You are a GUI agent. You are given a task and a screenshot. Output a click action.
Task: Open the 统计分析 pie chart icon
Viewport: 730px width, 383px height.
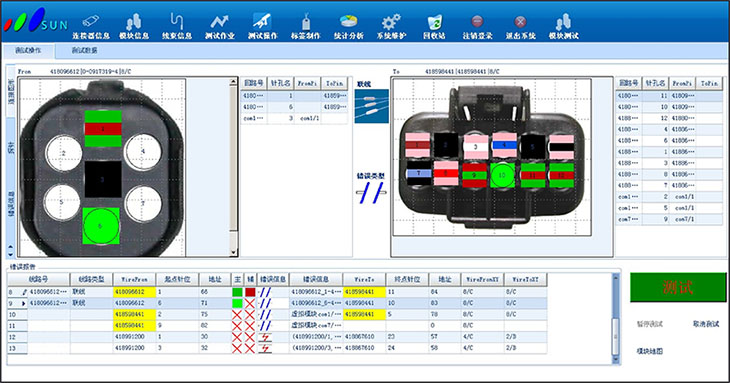pyautogui.click(x=348, y=27)
